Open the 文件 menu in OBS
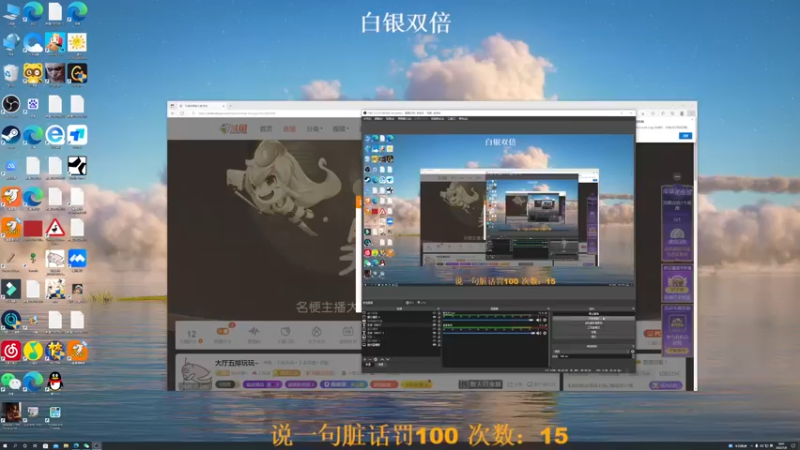The height and width of the screenshot is (450, 800). tap(368, 119)
